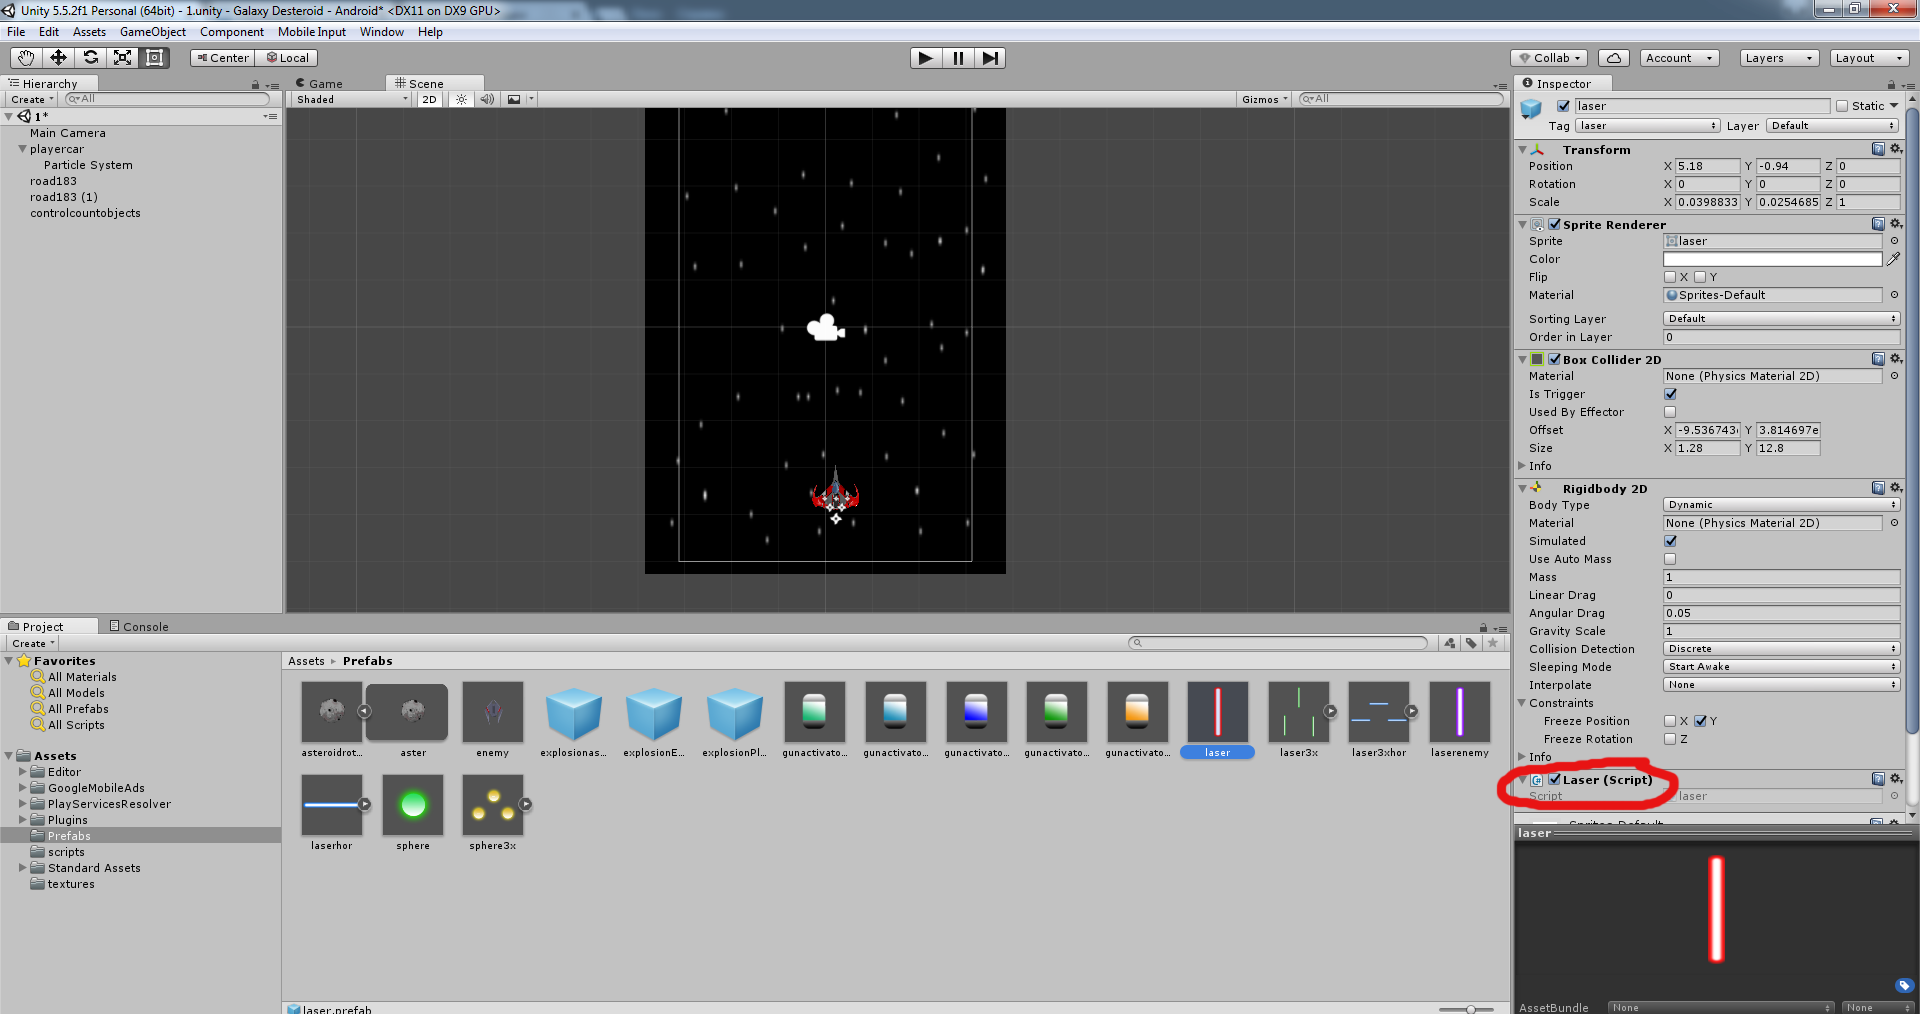This screenshot has width=1920, height=1014.
Task: Open the Tag dropdown
Action: [1647, 126]
